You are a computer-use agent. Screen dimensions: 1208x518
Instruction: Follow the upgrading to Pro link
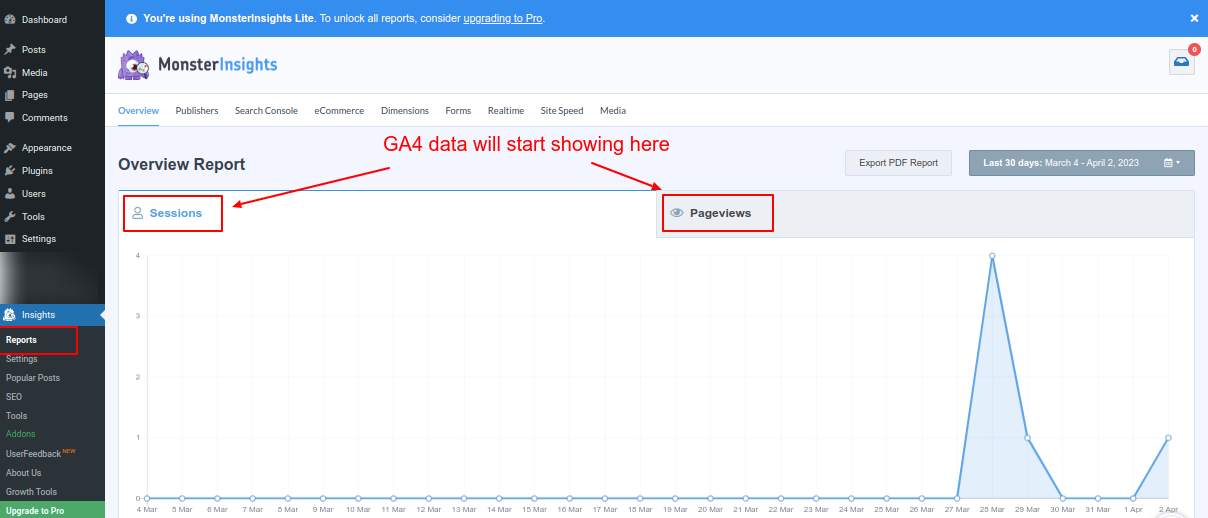503,18
